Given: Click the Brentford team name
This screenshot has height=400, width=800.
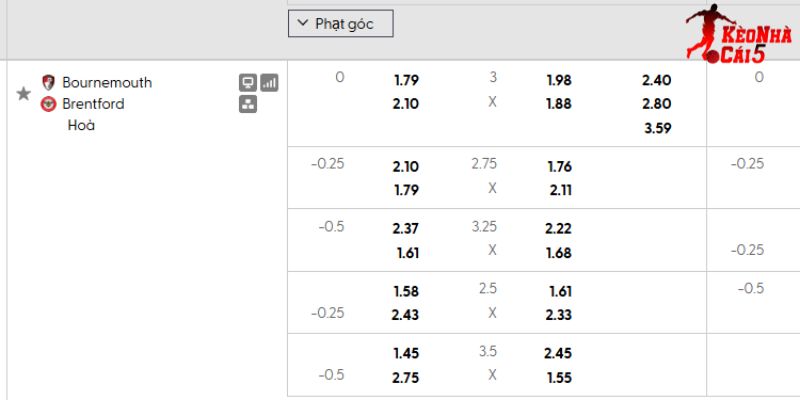Looking at the screenshot, I should [93, 103].
